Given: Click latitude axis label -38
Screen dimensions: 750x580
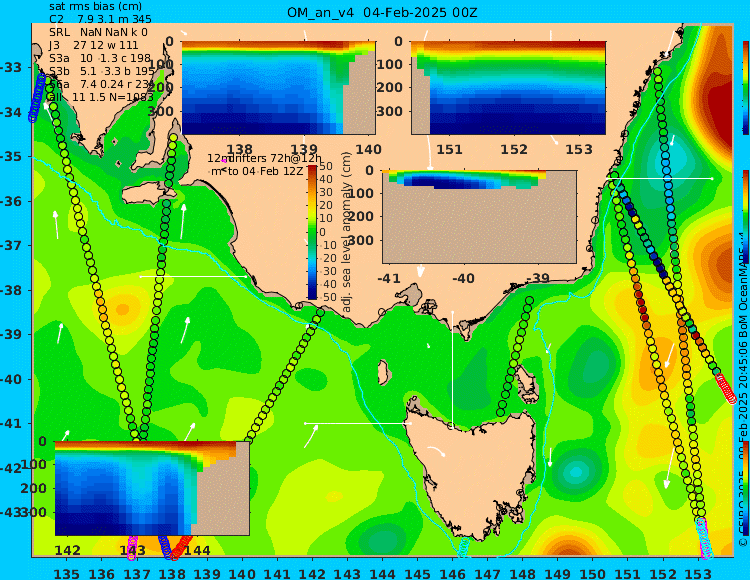Looking at the screenshot, I should tap(11, 290).
